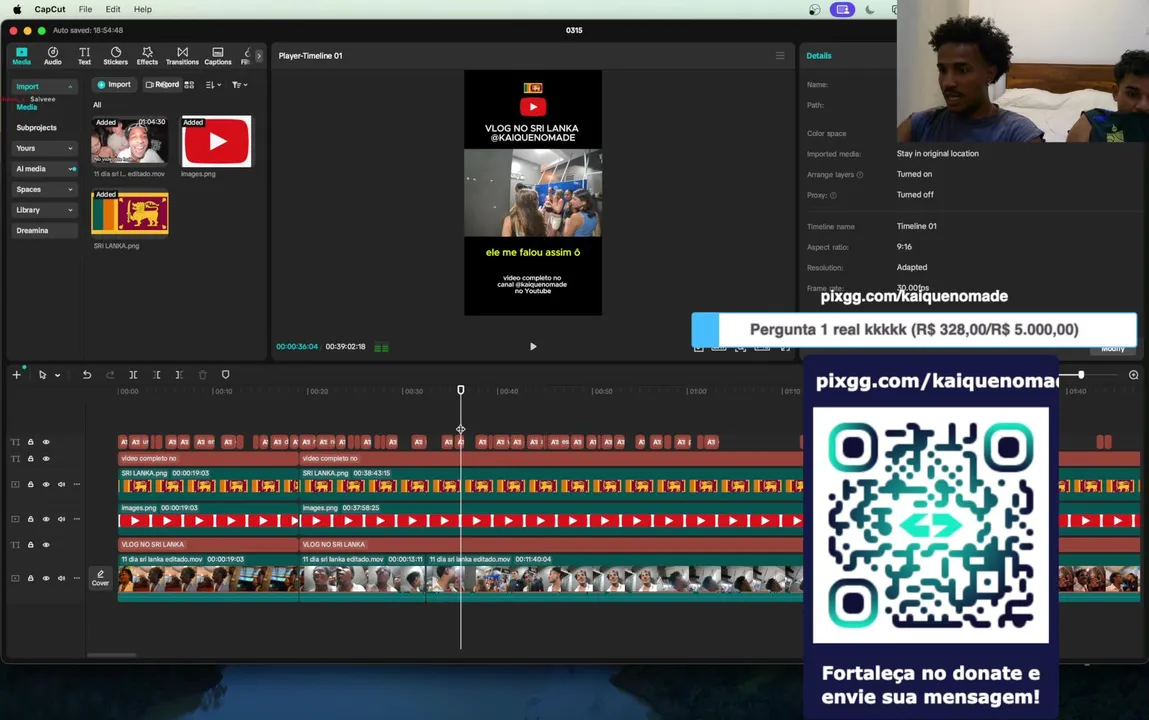Select the SRI LANKA.png flag thumbnail

(130, 212)
